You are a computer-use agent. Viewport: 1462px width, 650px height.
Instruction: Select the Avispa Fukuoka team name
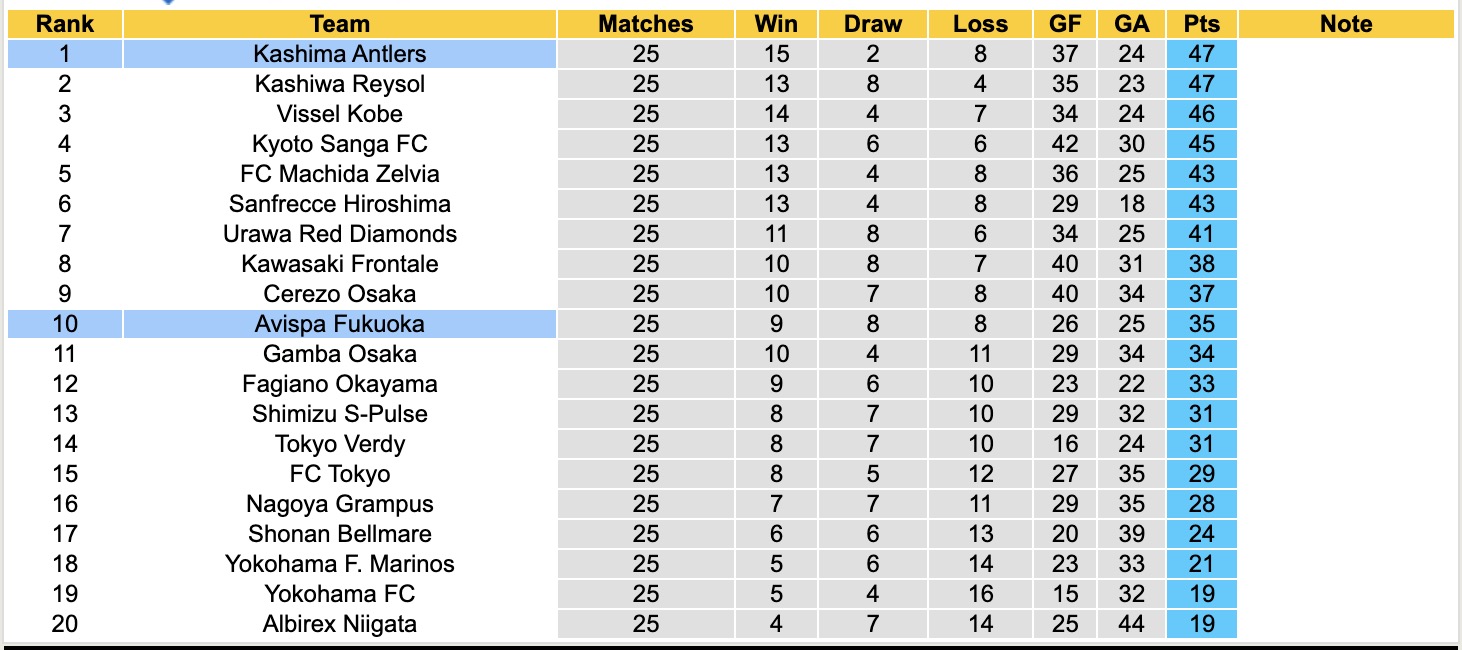tap(340, 324)
